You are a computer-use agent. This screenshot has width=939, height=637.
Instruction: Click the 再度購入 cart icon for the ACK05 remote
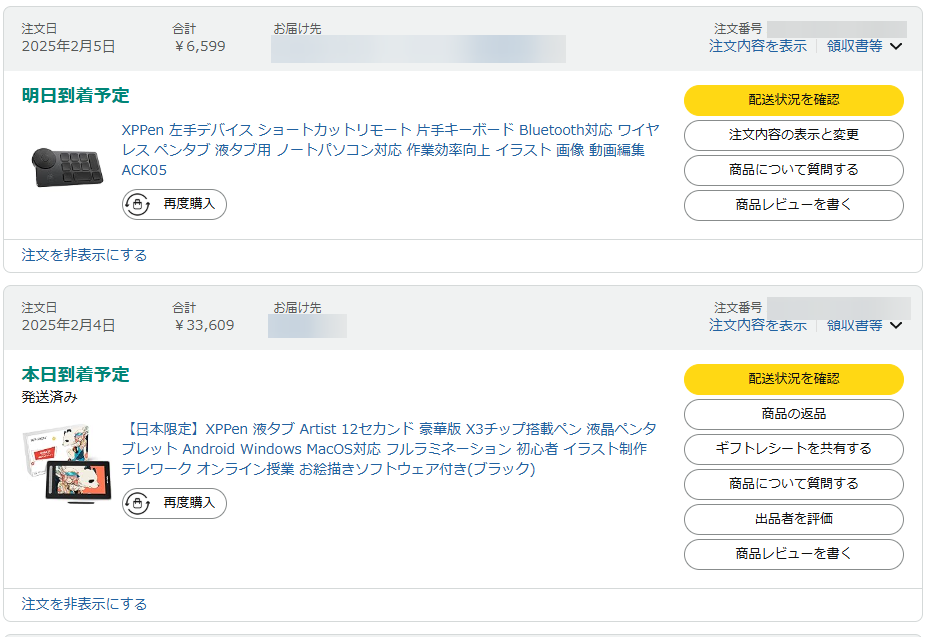(137, 204)
